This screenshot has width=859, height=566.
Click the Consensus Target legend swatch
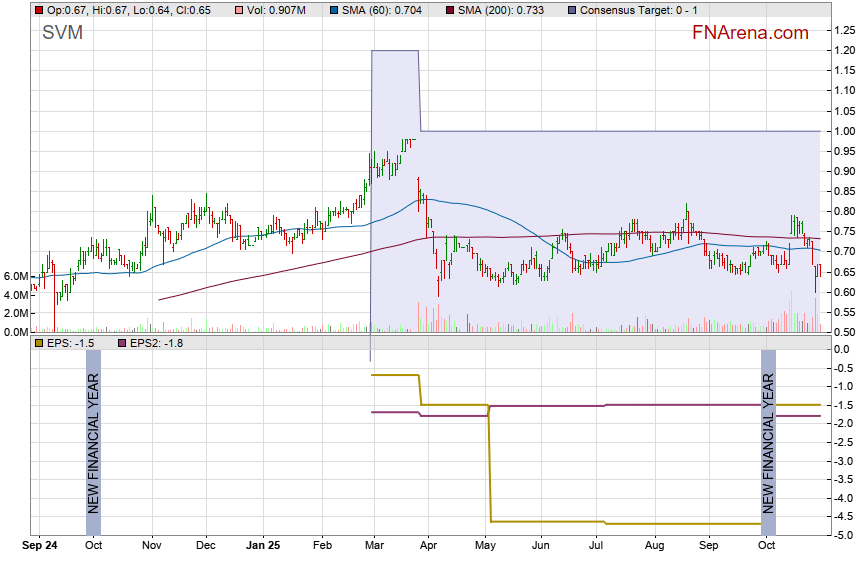[x=571, y=10]
